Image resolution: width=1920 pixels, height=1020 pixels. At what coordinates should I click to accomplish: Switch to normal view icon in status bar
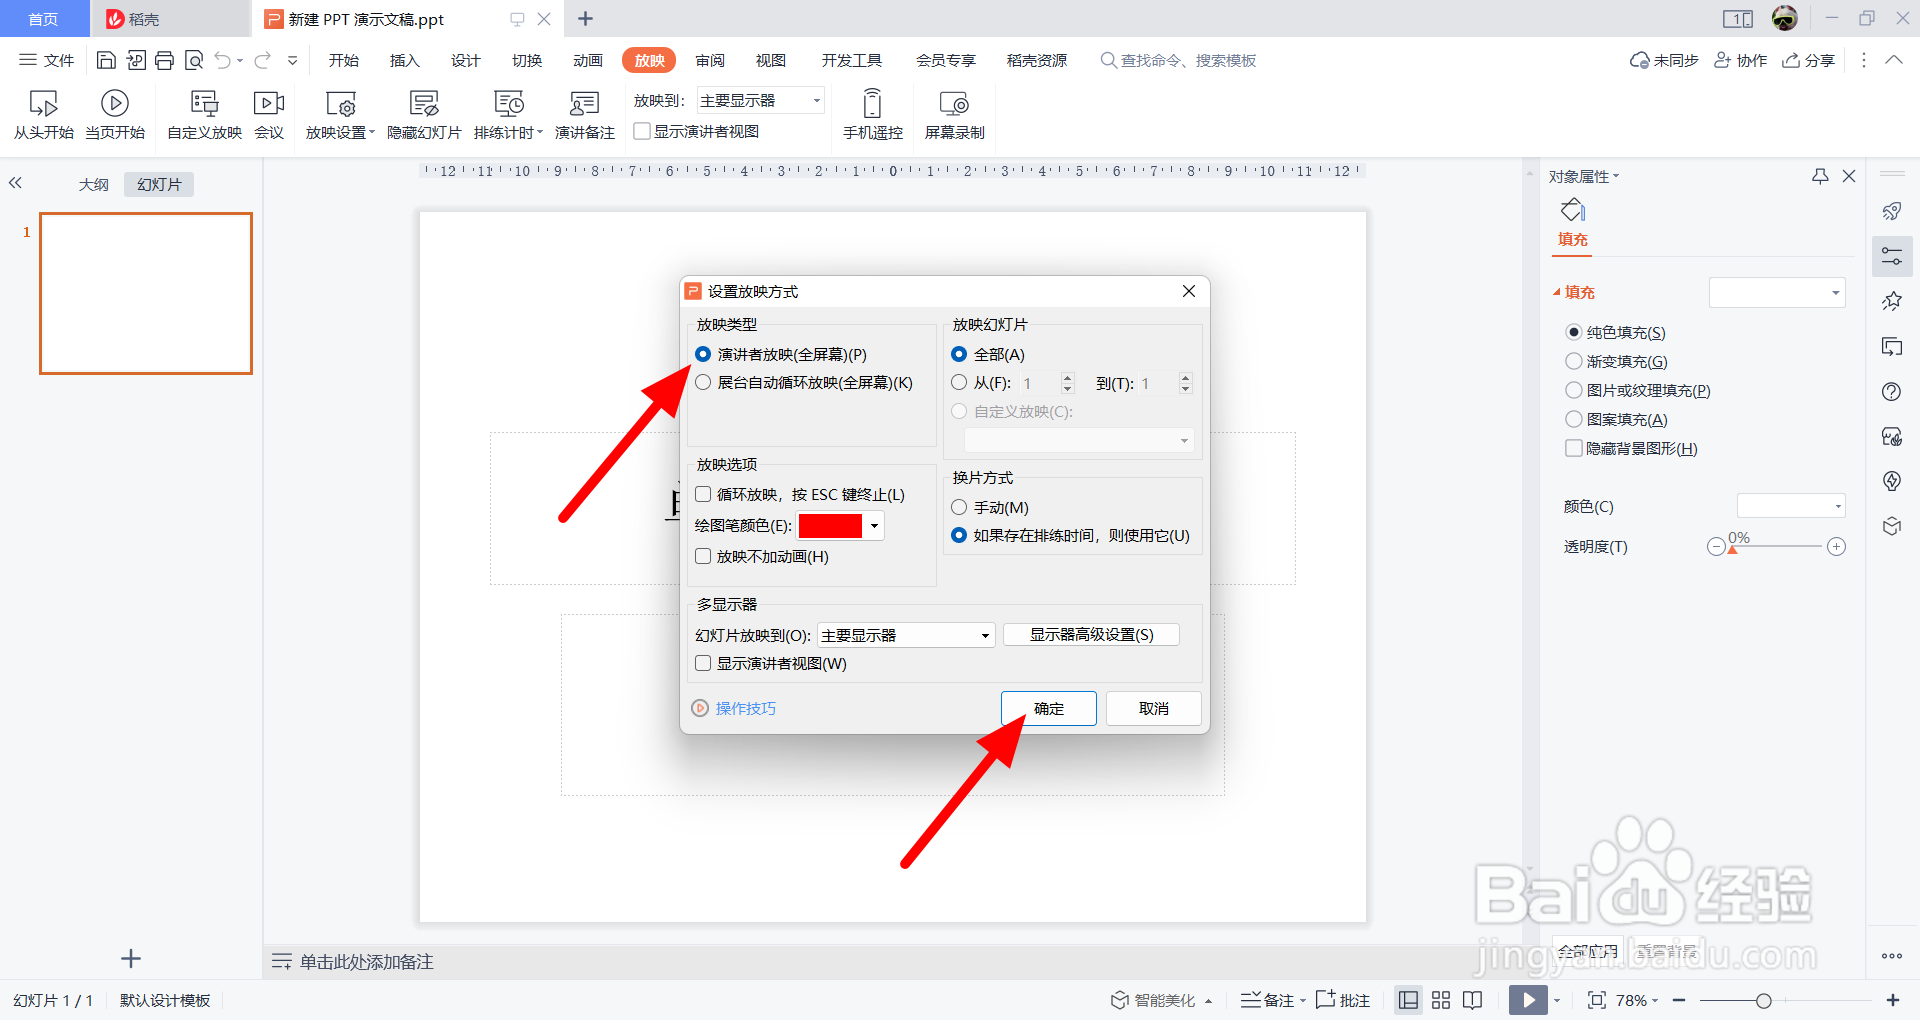pyautogui.click(x=1408, y=1000)
